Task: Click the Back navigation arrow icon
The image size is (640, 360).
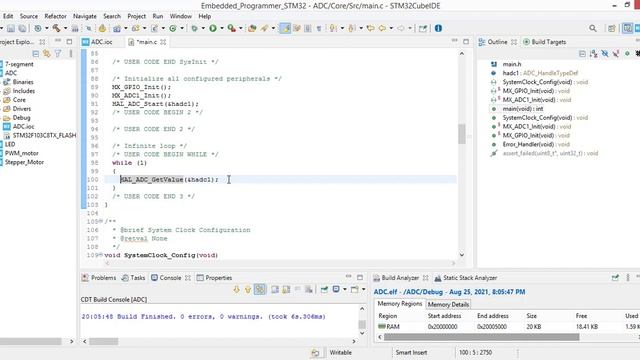Action: tap(382, 28)
